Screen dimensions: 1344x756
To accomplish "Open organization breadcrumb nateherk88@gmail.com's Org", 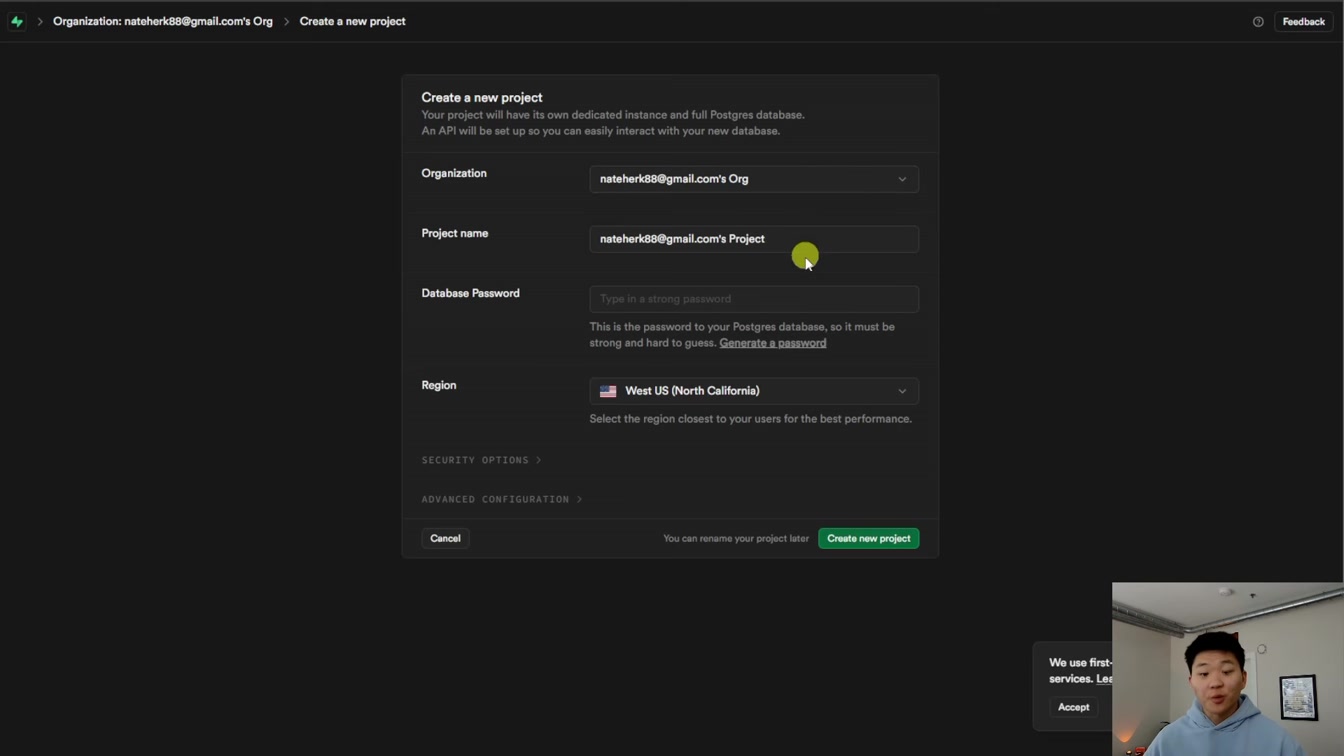I will [x=162, y=21].
